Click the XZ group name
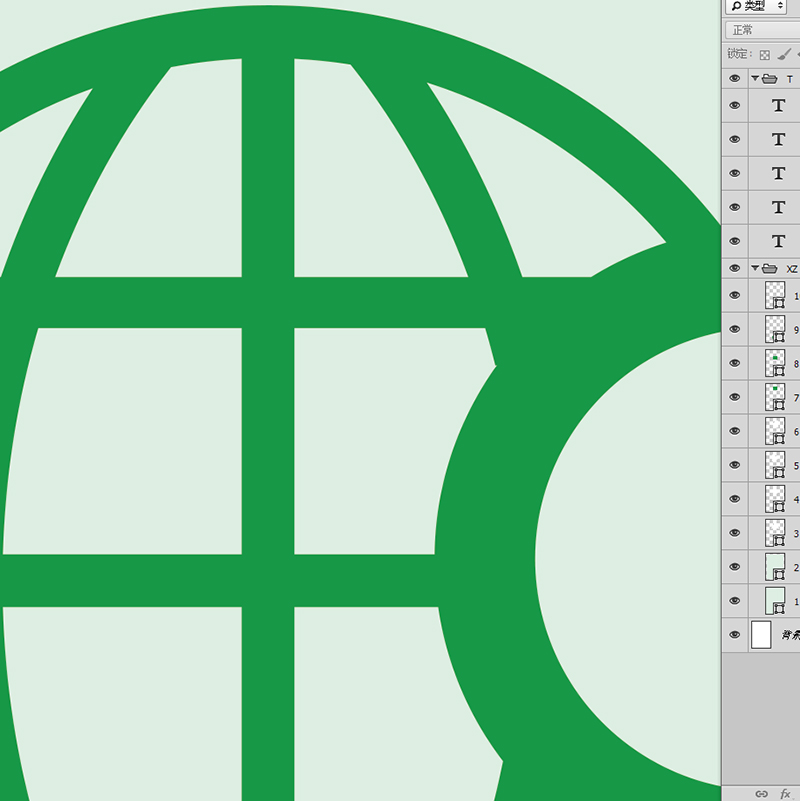Image resolution: width=800 pixels, height=801 pixels. coord(792,269)
